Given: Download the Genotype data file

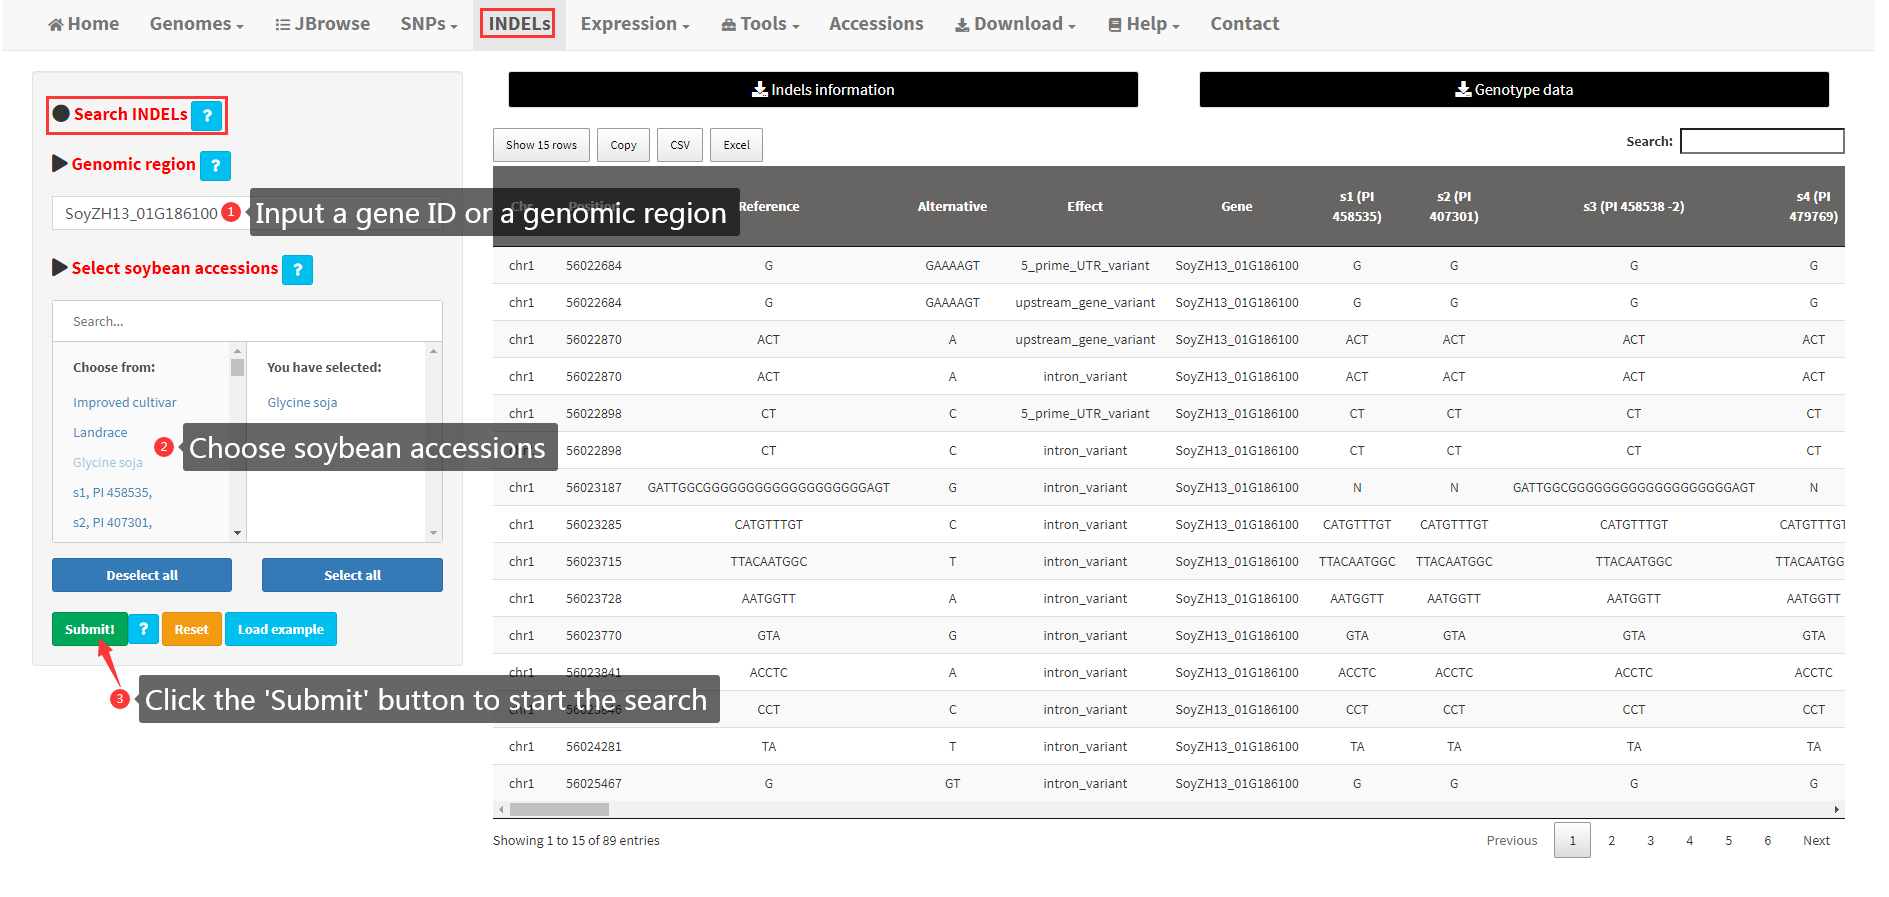Looking at the screenshot, I should (x=1513, y=90).
